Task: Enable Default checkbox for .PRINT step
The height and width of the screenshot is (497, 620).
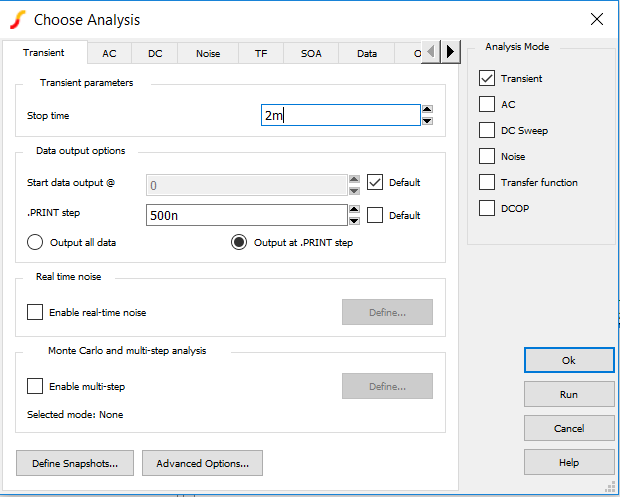Action: 375,215
